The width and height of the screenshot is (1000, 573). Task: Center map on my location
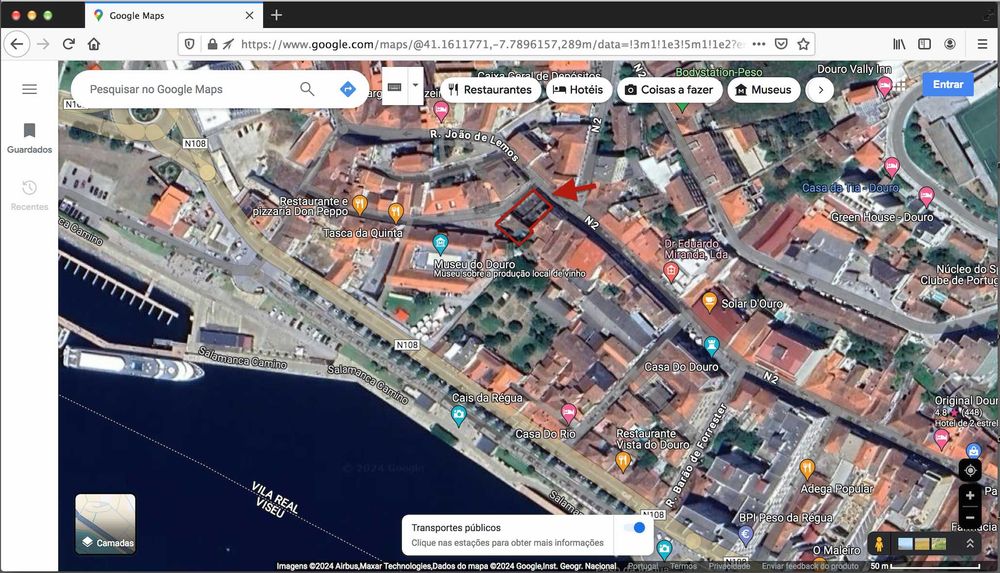[970, 471]
